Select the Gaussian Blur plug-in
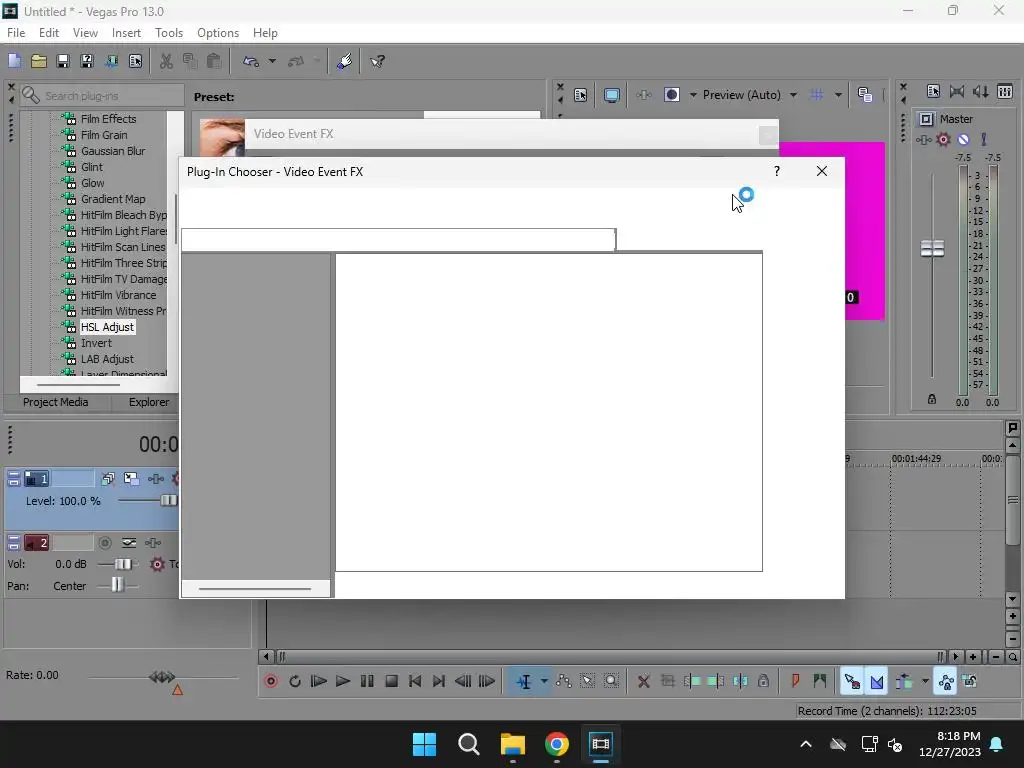 (113, 151)
